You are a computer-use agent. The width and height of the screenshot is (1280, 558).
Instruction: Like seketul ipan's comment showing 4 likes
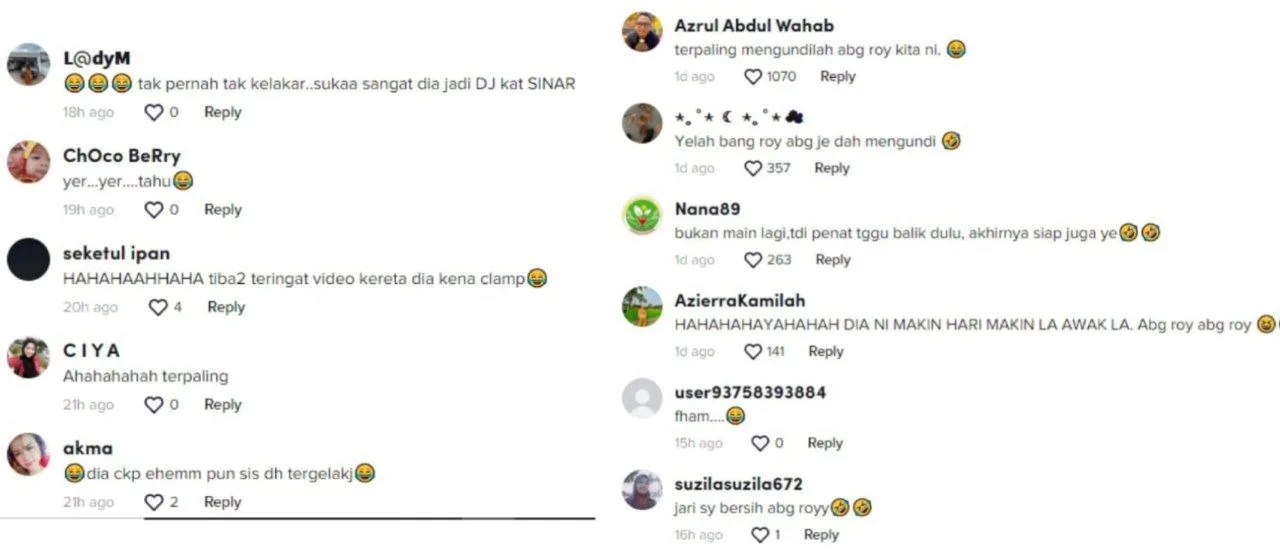[158, 308]
